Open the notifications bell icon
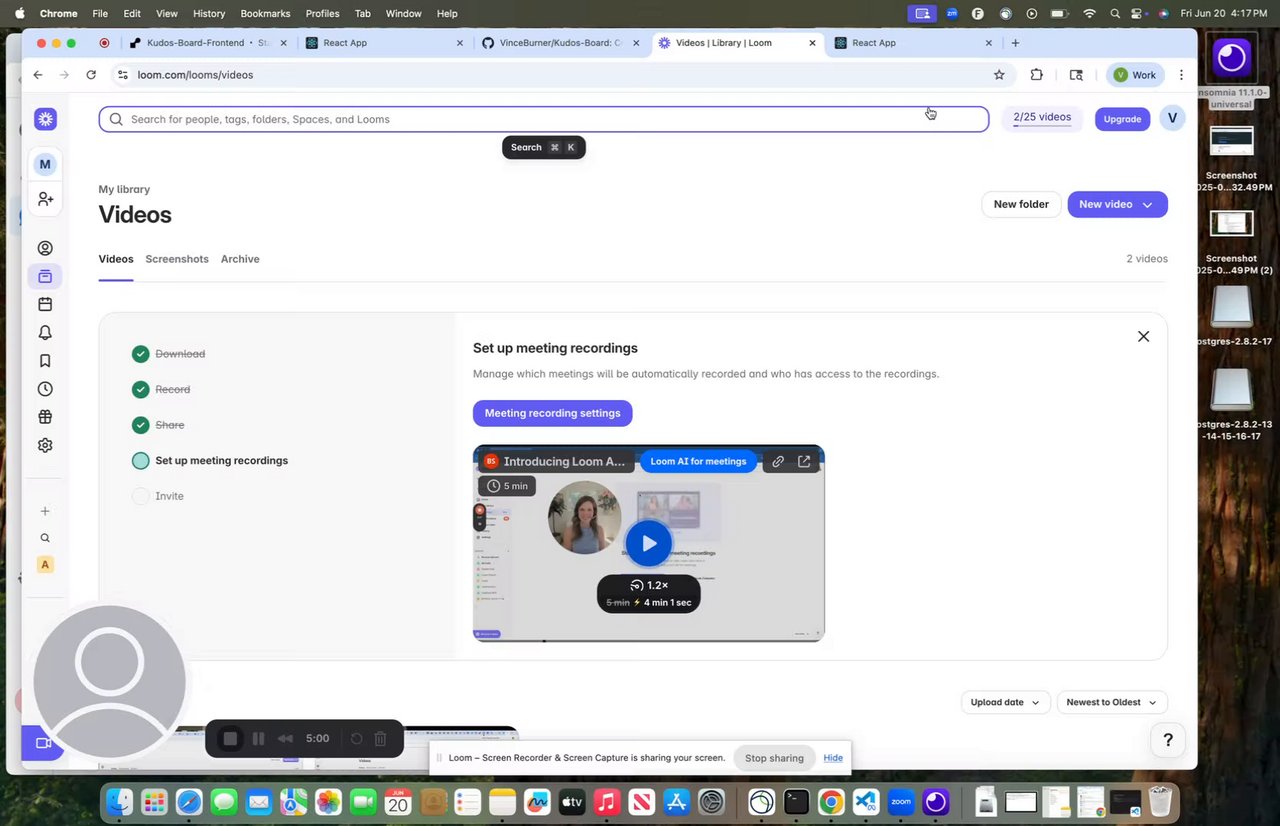The image size is (1280, 826). (45, 332)
